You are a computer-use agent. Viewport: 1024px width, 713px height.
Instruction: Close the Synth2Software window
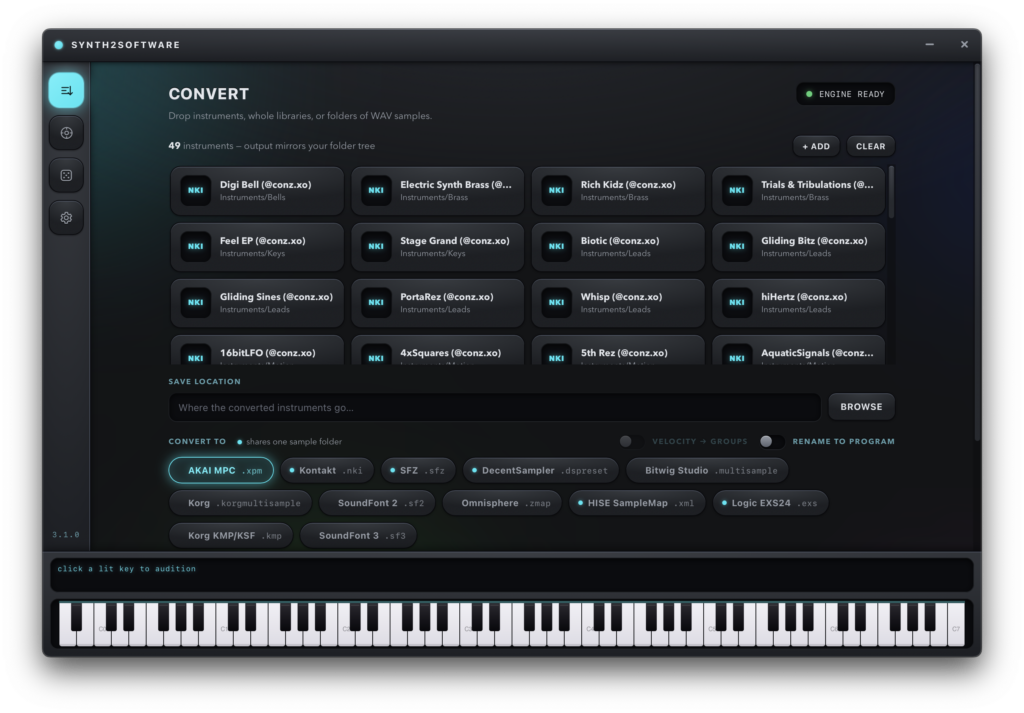[x=964, y=44]
